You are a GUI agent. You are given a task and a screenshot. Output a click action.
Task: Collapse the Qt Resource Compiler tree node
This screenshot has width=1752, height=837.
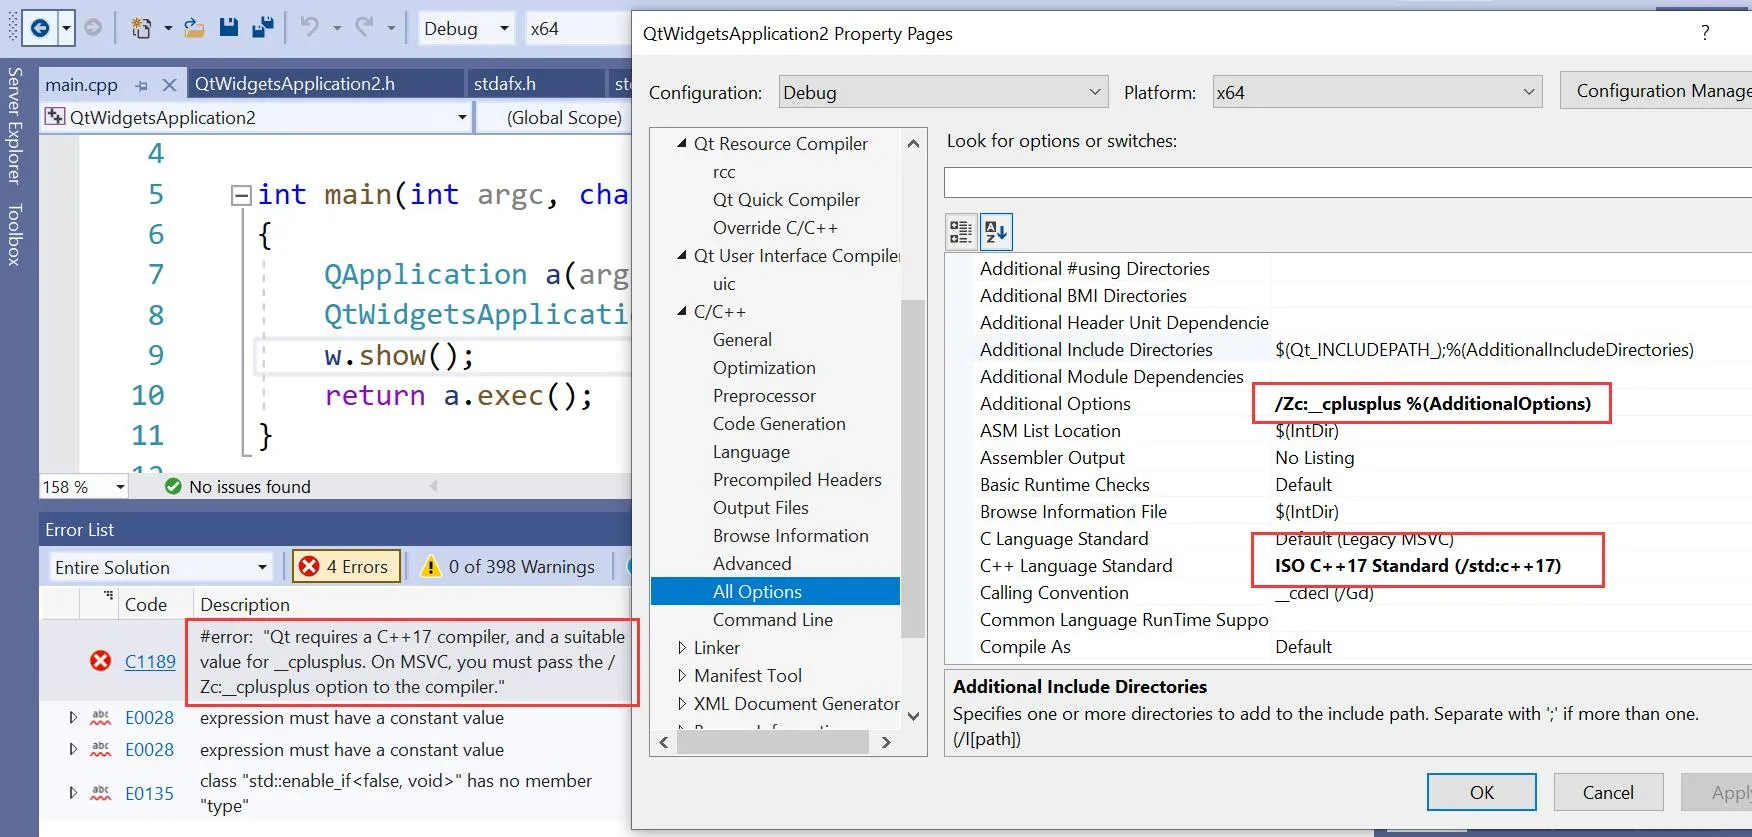[681, 144]
